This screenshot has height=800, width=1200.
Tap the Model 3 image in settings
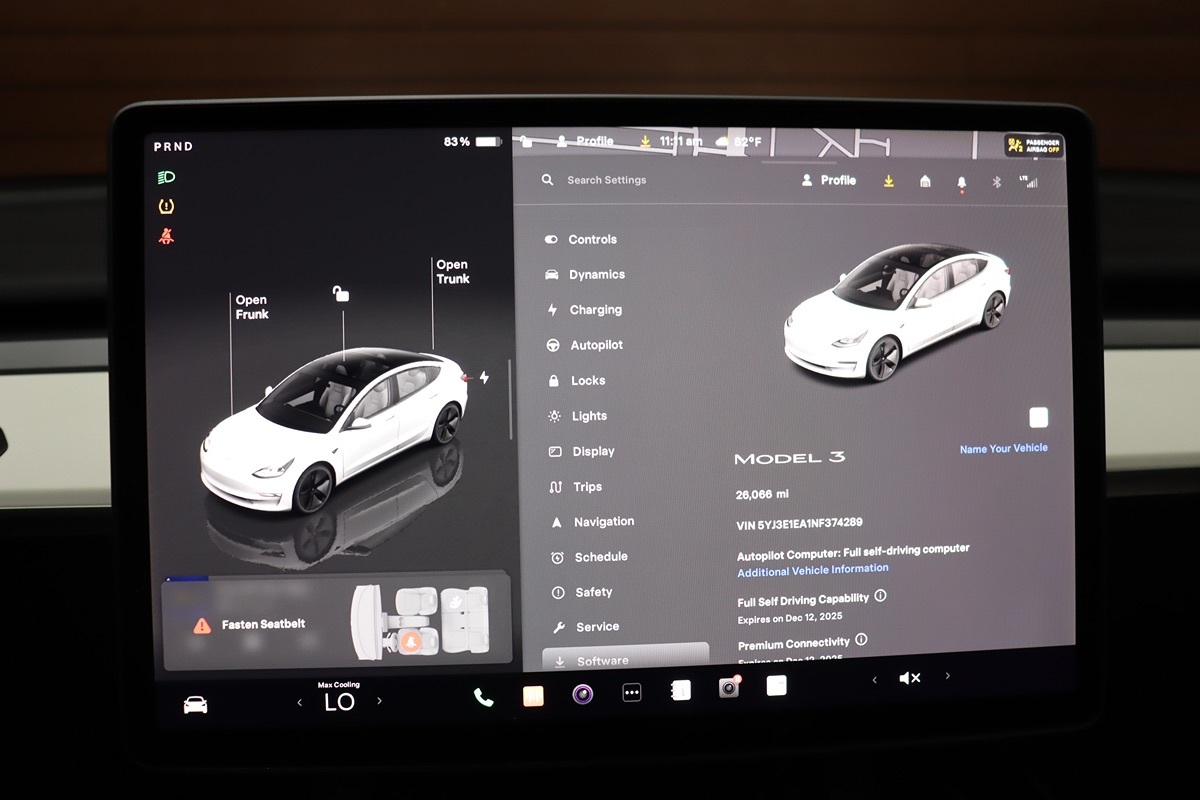[897, 312]
